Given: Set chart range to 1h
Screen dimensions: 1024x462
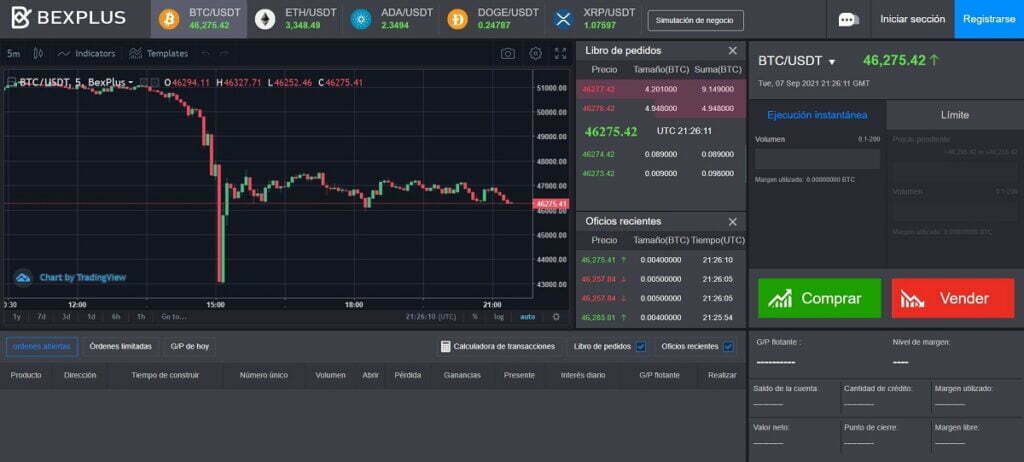Looking at the screenshot, I should (x=141, y=317).
